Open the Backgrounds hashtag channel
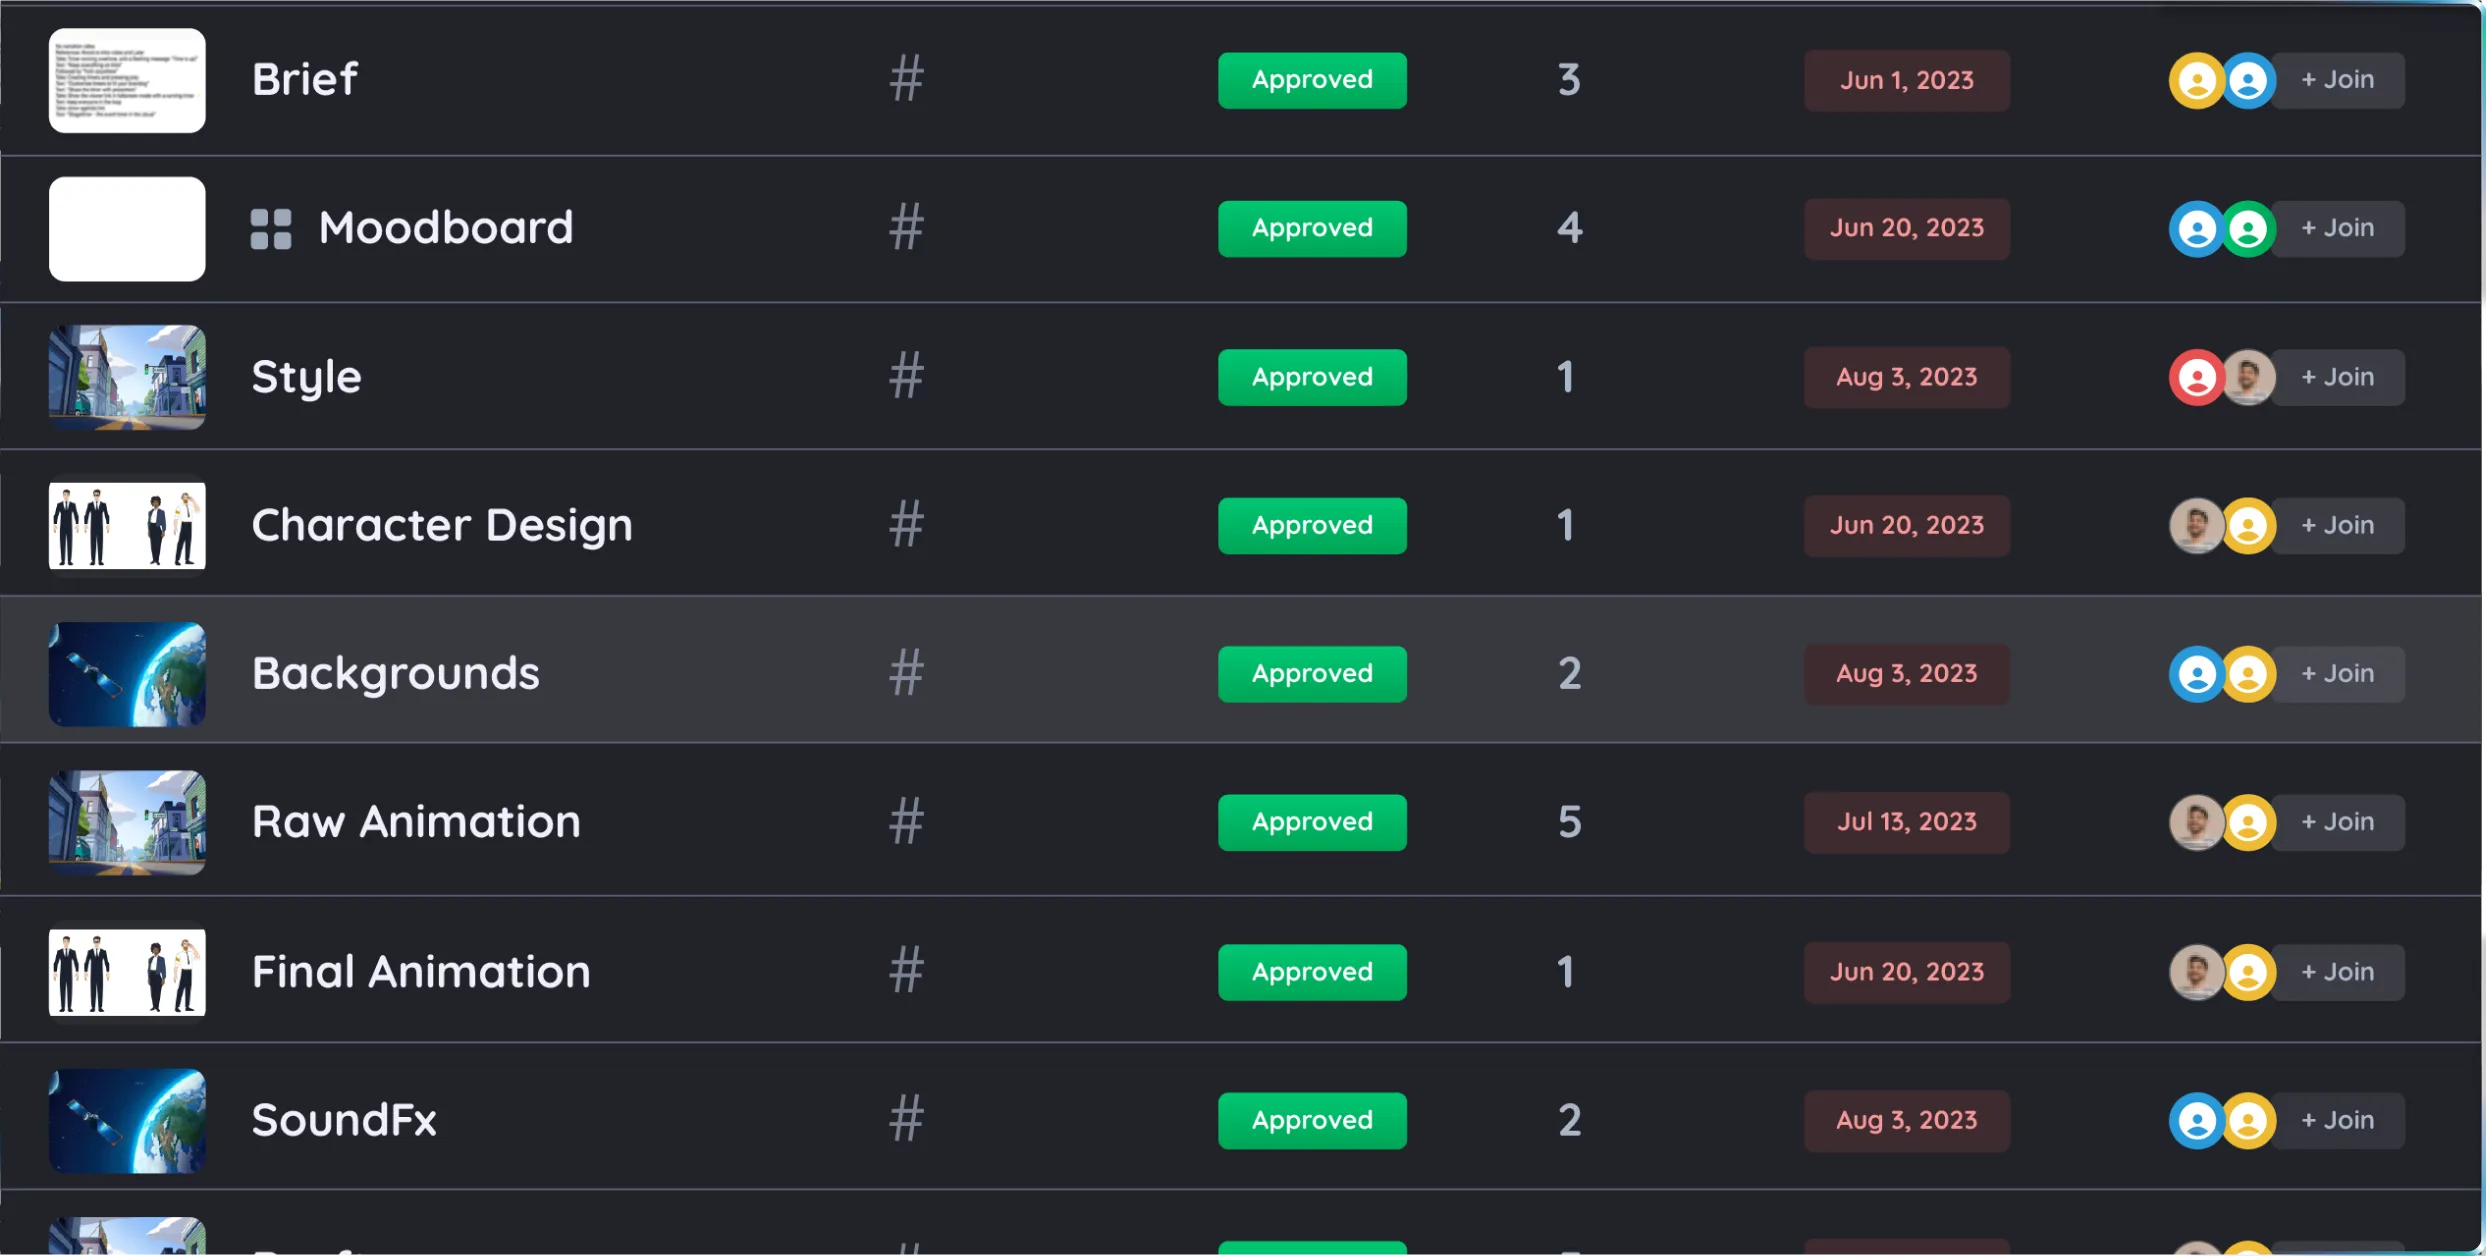This screenshot has width=2486, height=1256. tap(906, 673)
